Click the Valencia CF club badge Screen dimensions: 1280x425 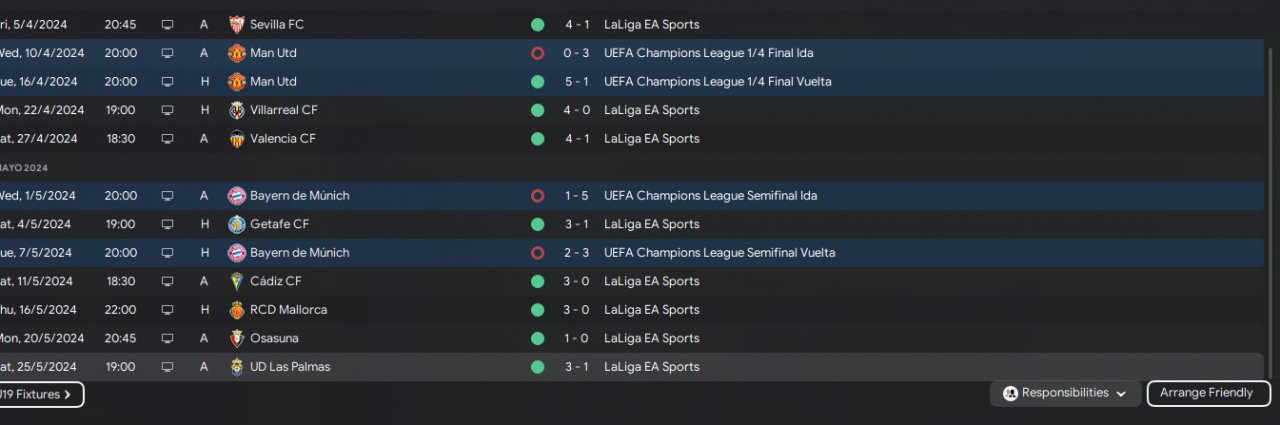pos(237,139)
